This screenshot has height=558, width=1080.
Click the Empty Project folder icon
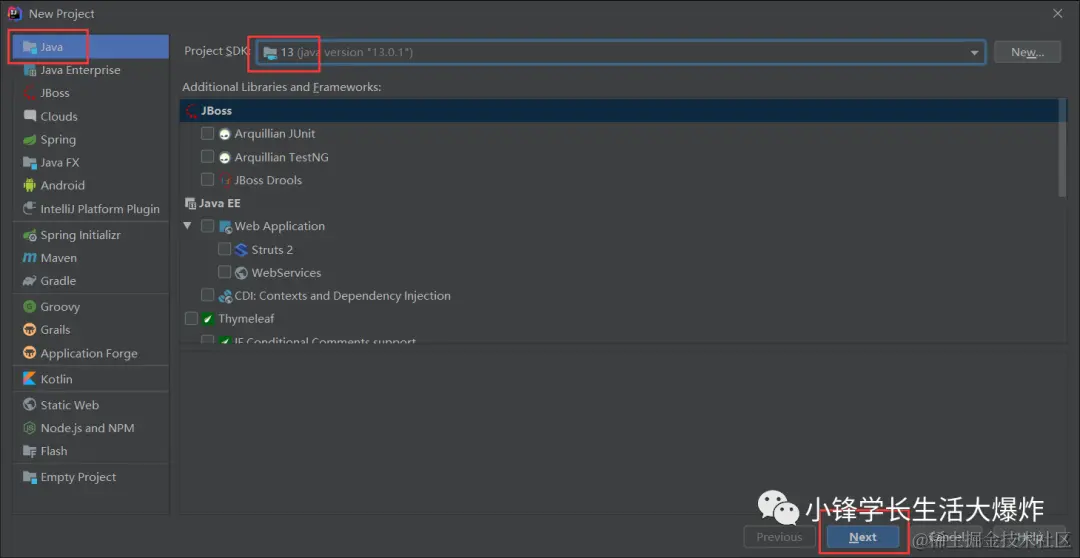click(x=30, y=477)
